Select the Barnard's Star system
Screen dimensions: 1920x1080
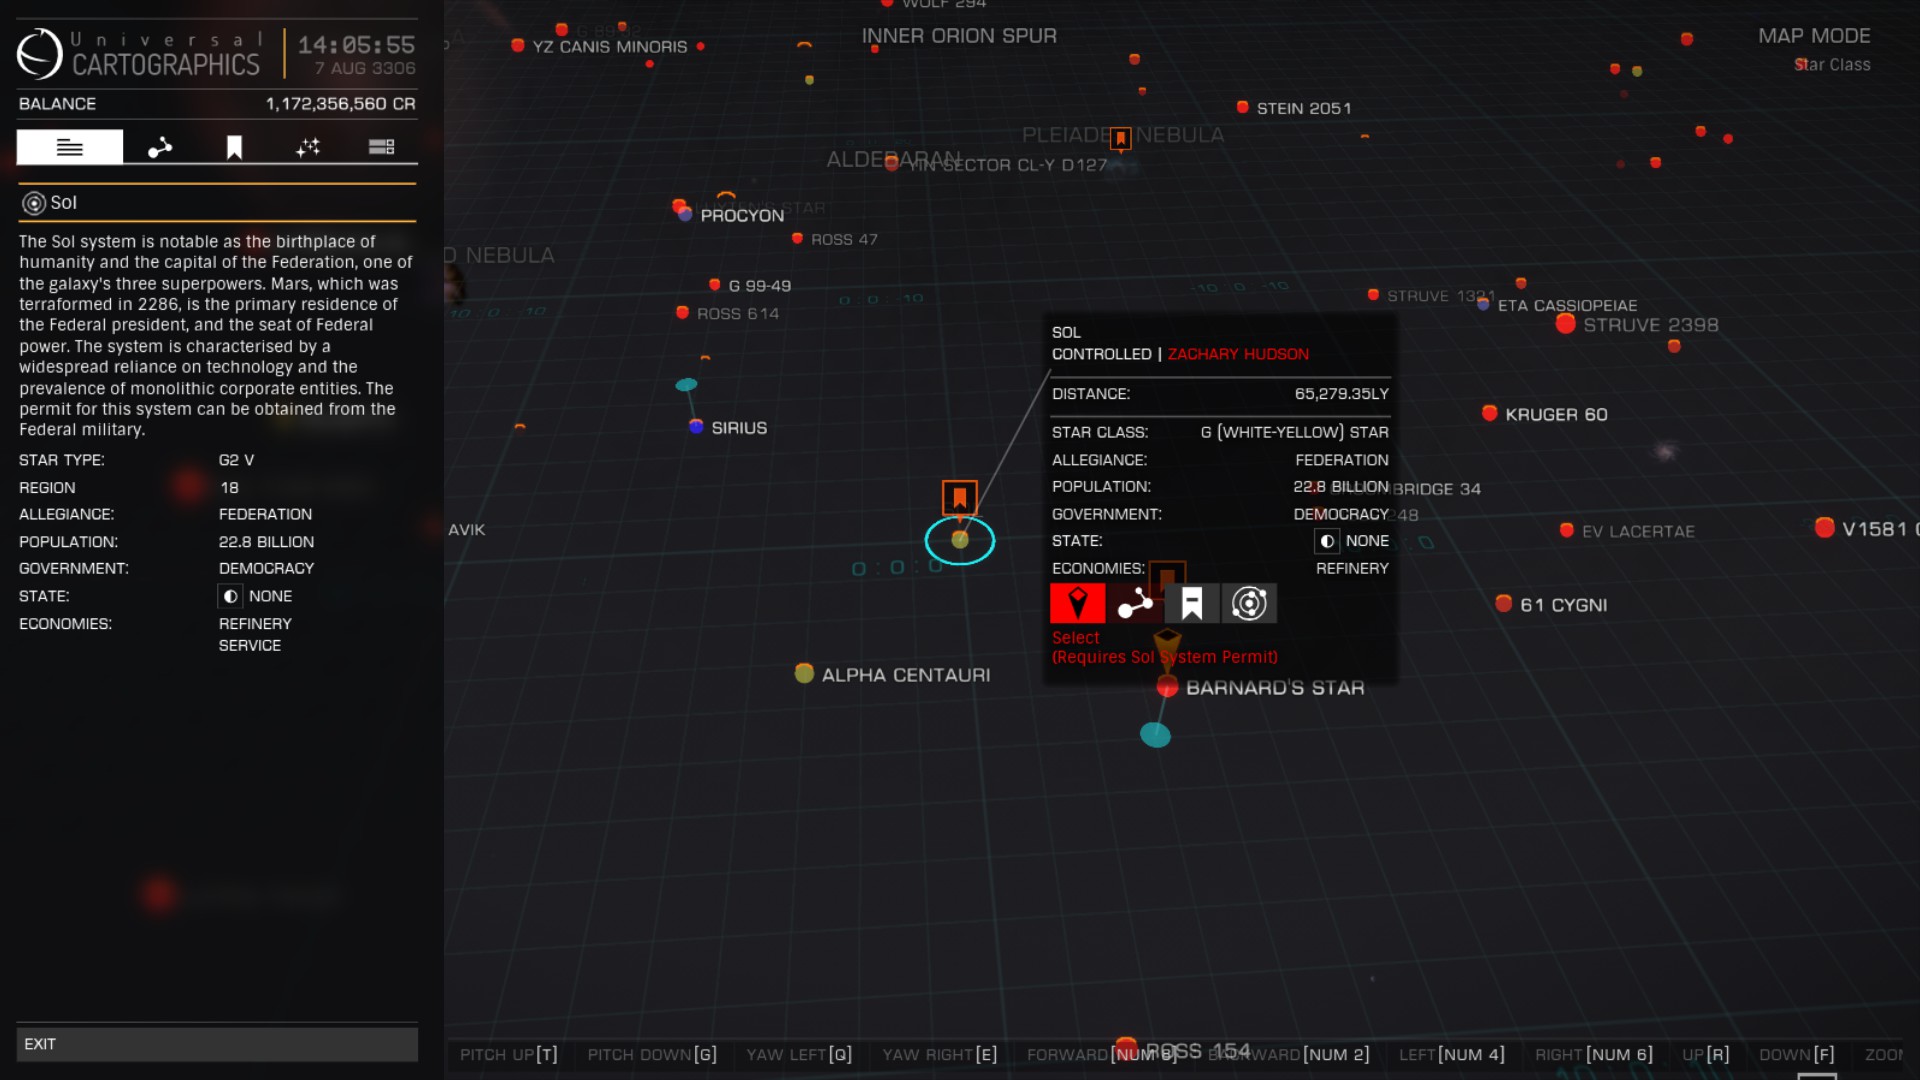point(1167,686)
